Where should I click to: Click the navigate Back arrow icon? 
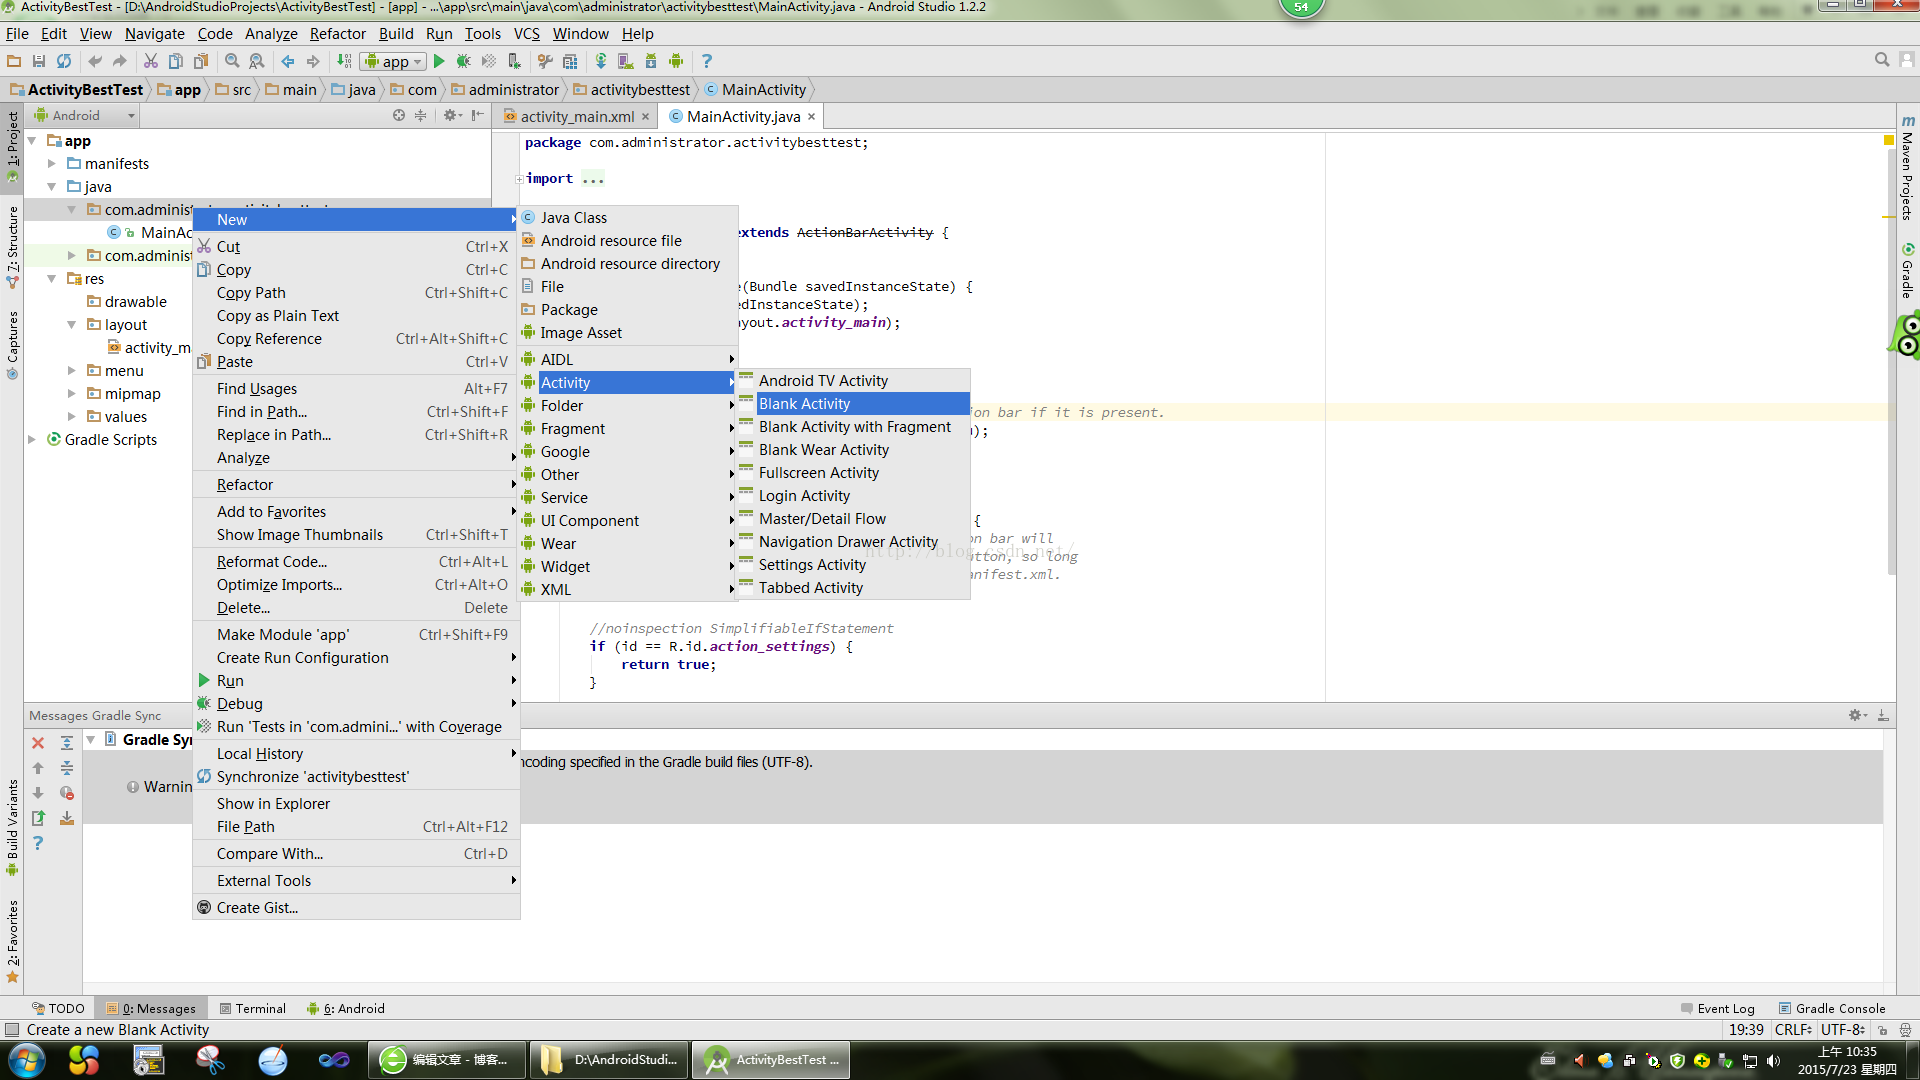(288, 61)
